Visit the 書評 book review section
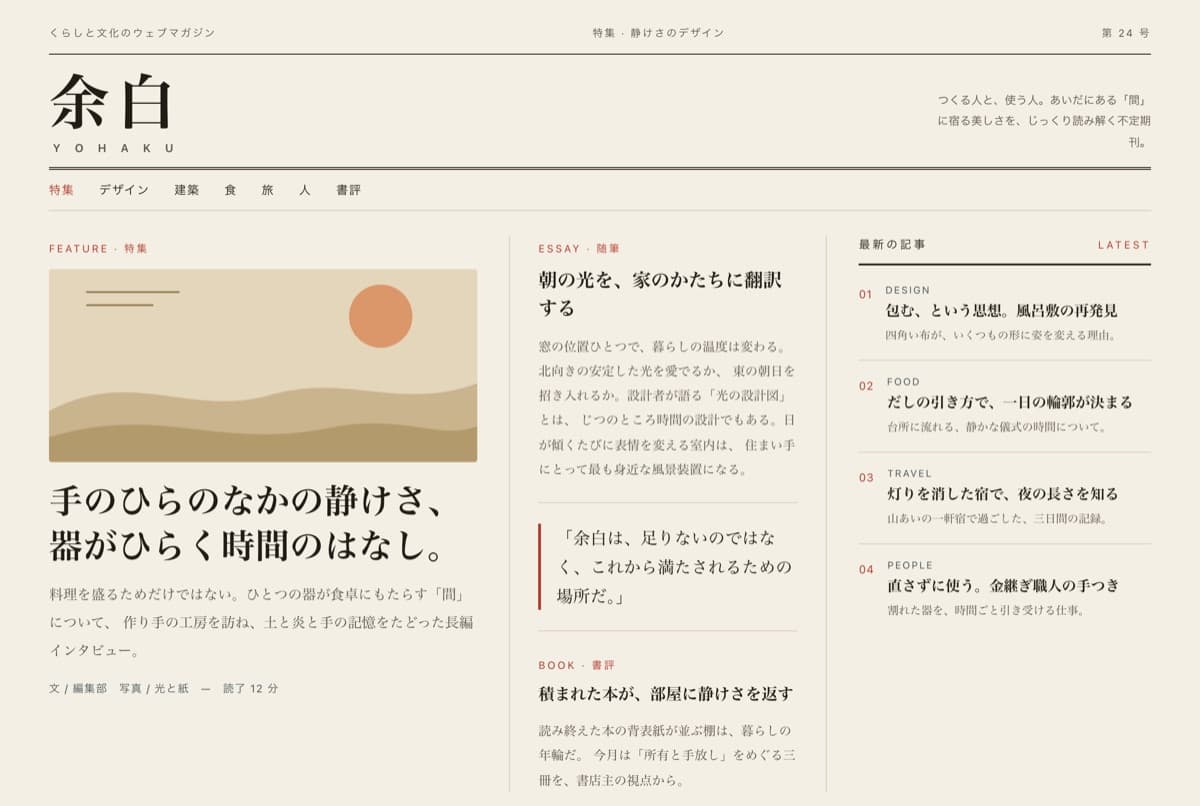 (x=349, y=189)
